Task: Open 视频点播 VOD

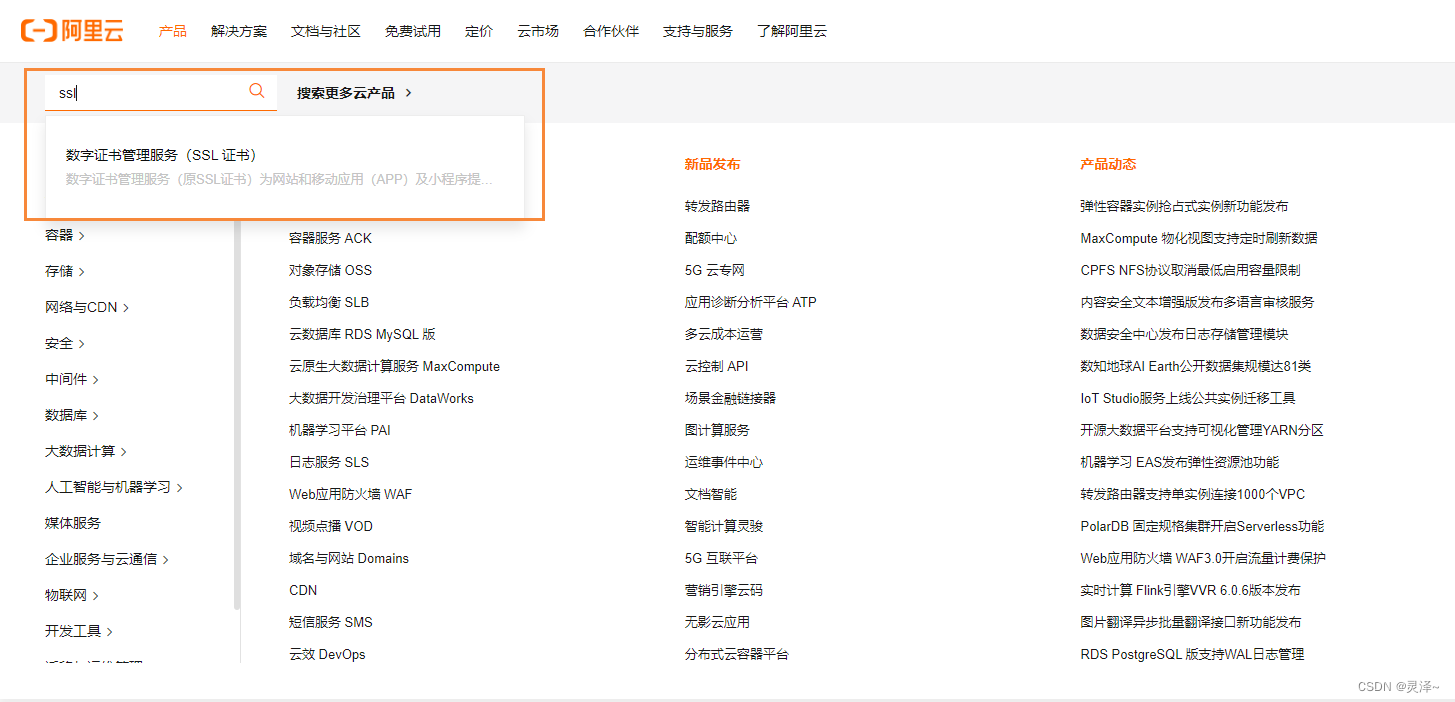Action: click(x=331, y=526)
